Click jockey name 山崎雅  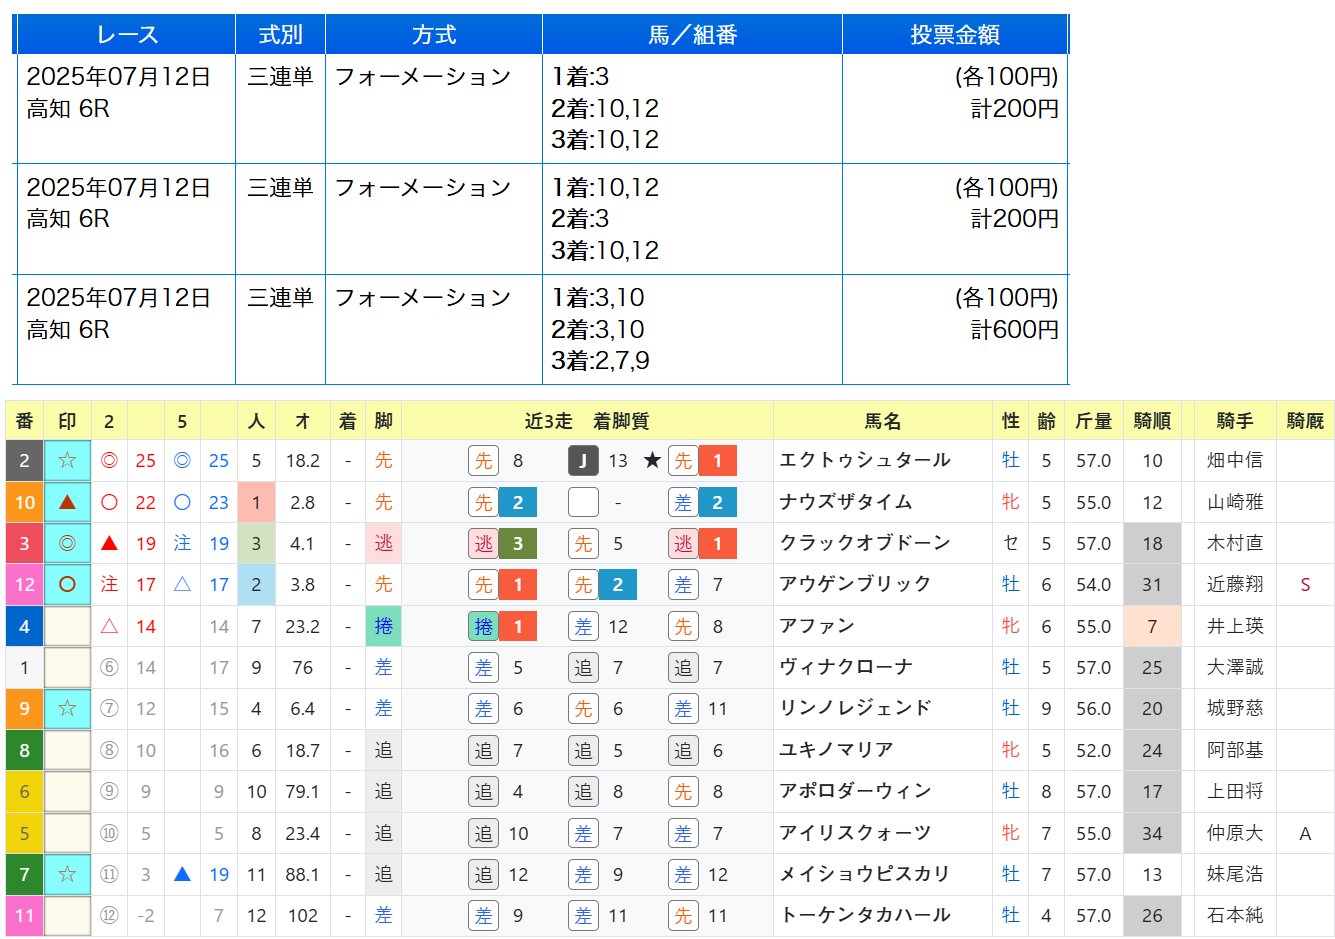tap(1235, 502)
